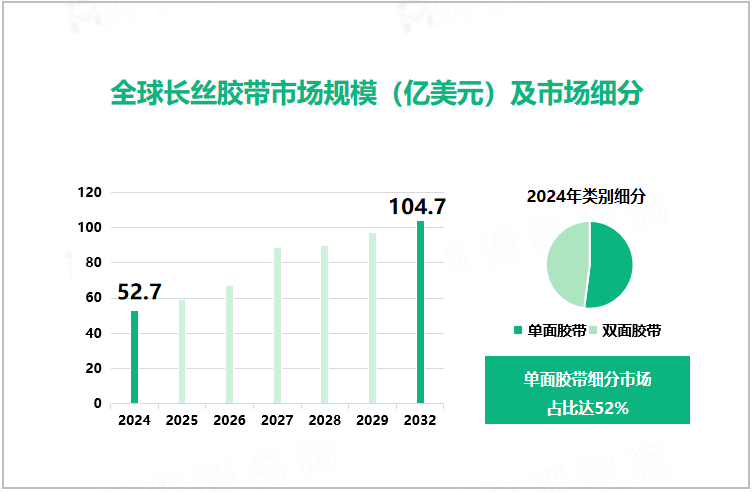
Task: Click the y-axis value 0
Action: tap(98, 403)
